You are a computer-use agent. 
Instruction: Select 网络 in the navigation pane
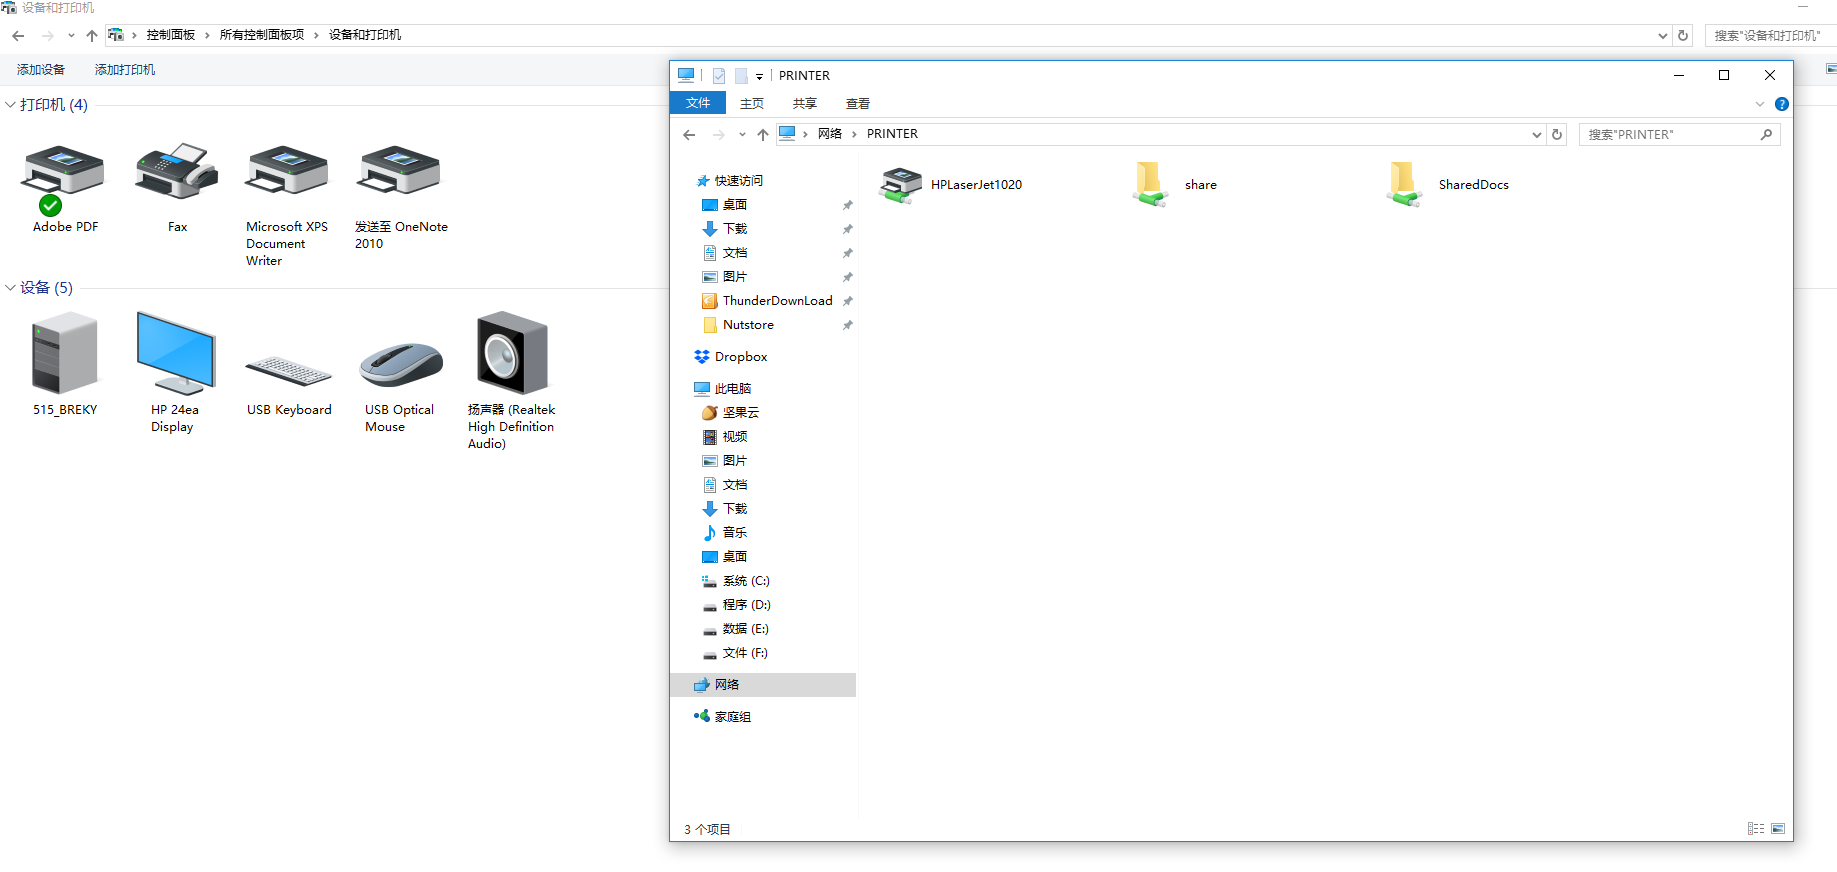(x=763, y=685)
